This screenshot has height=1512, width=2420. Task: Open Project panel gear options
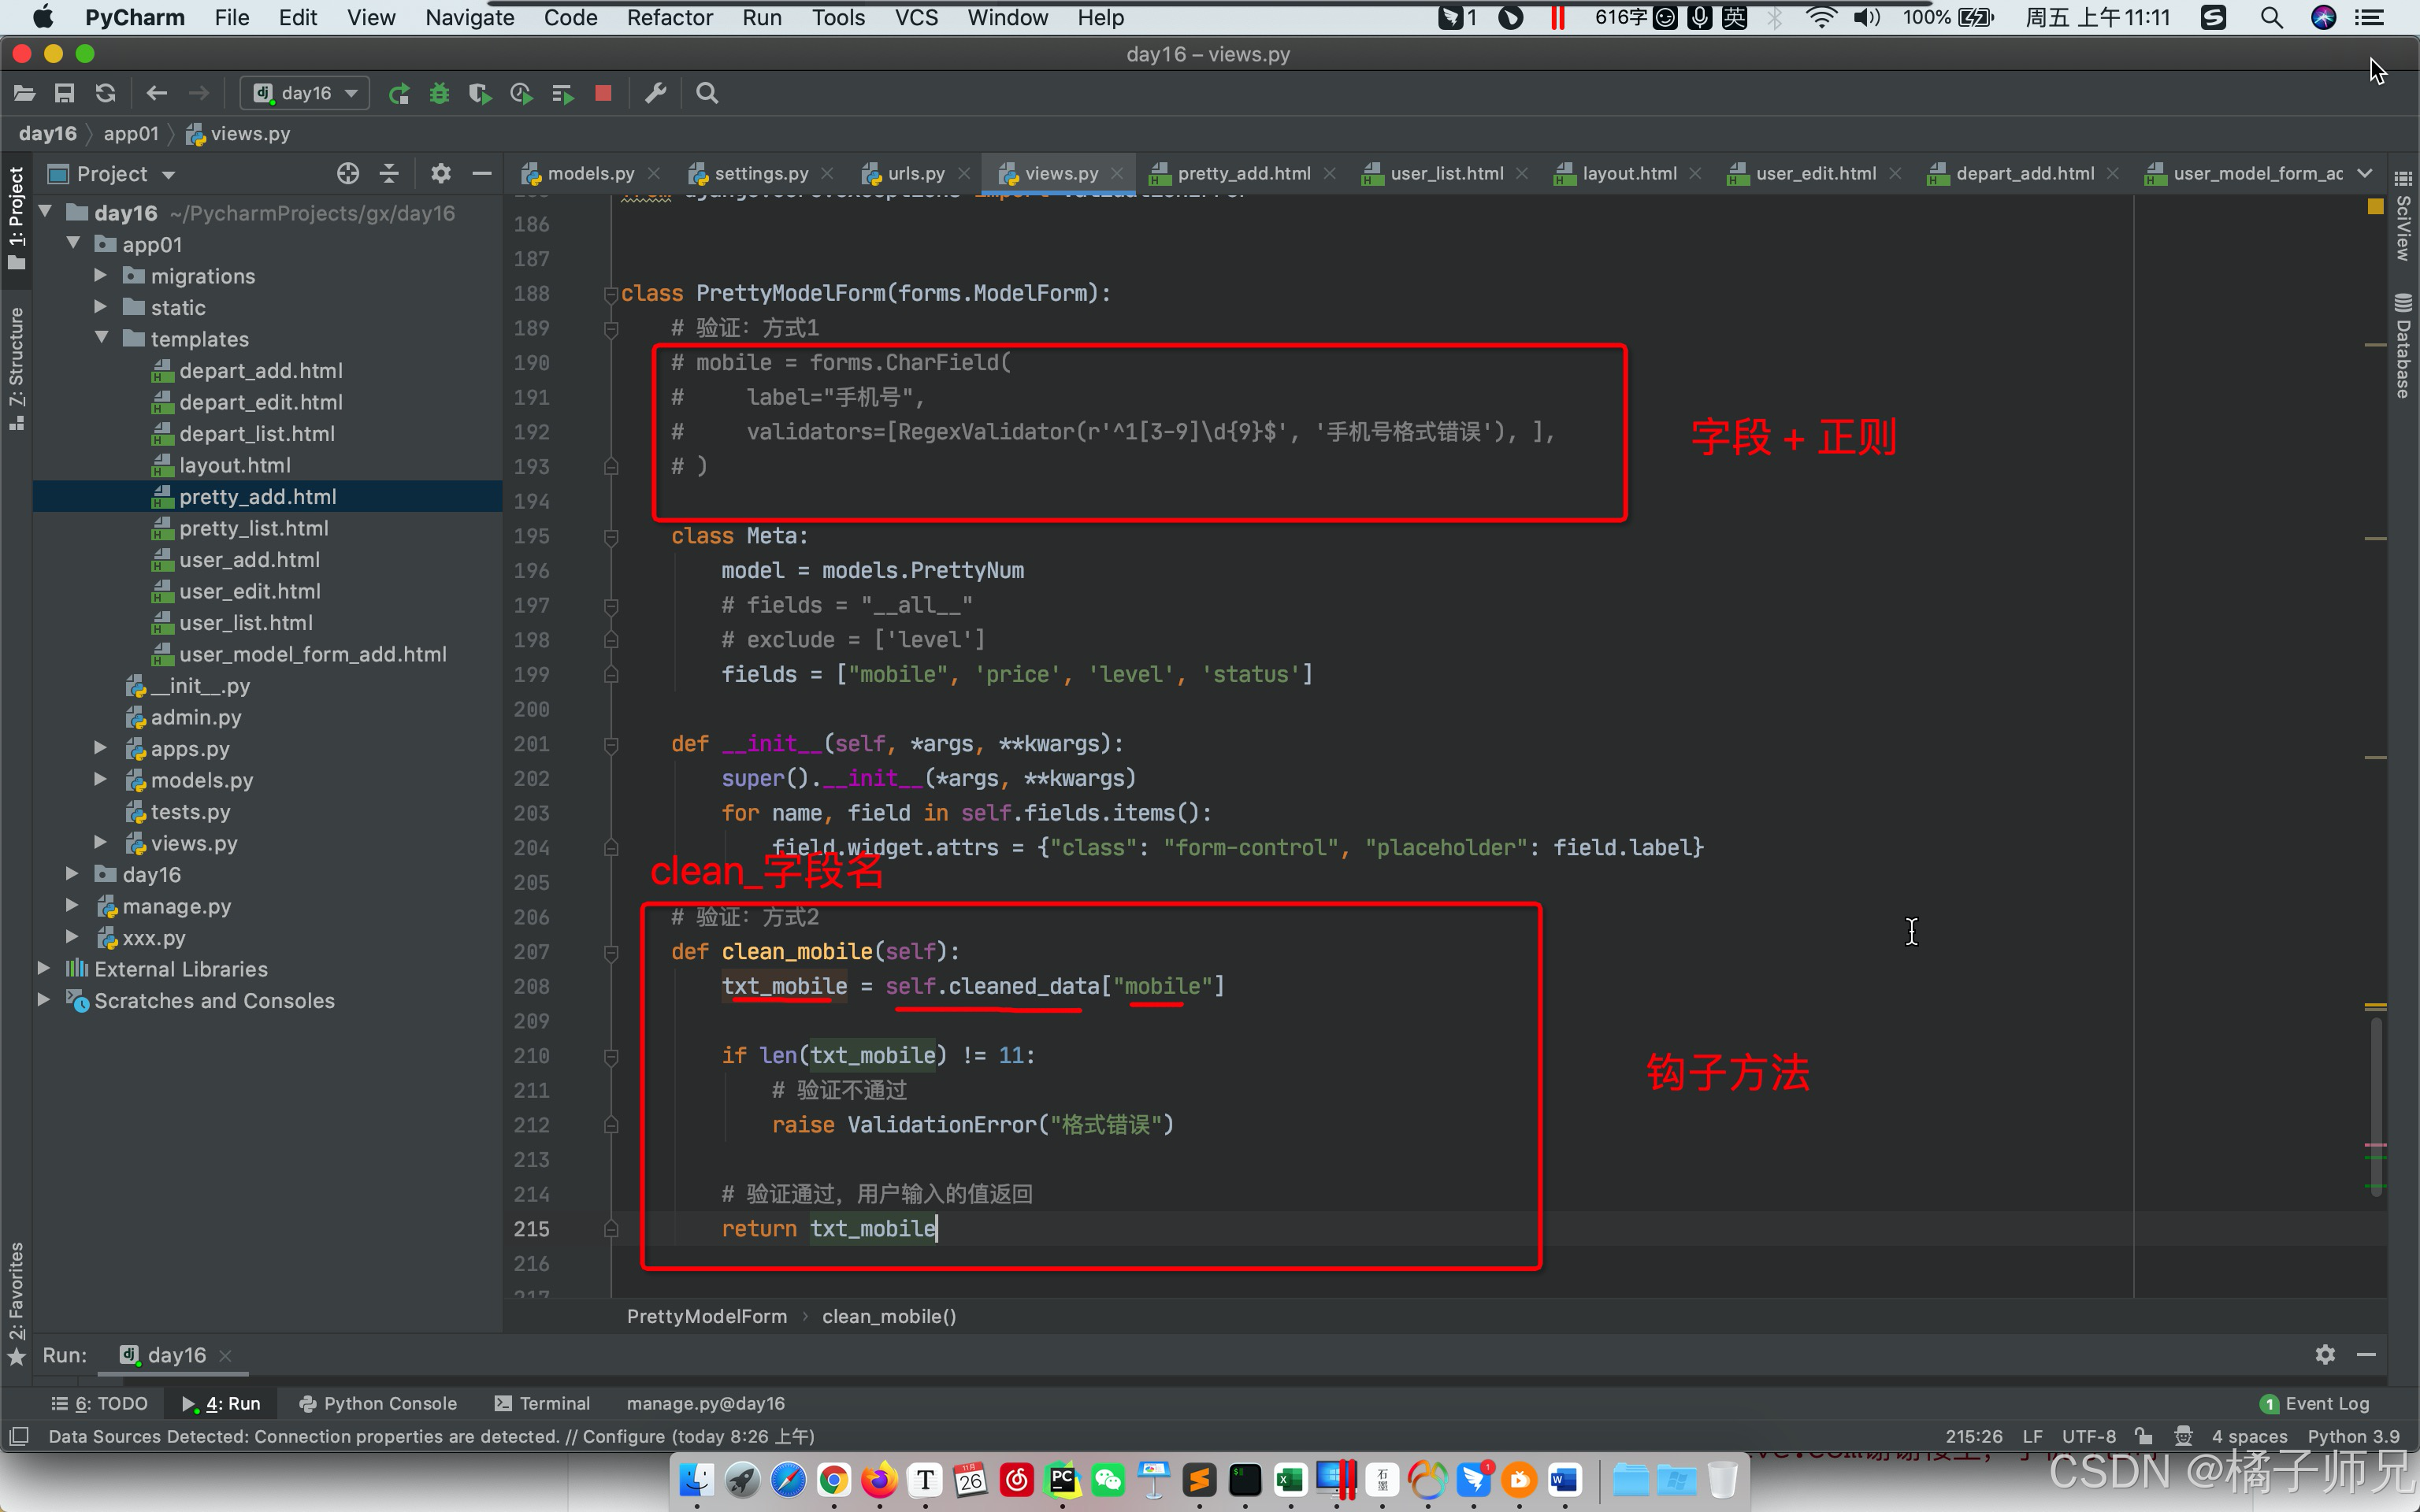[x=440, y=174]
